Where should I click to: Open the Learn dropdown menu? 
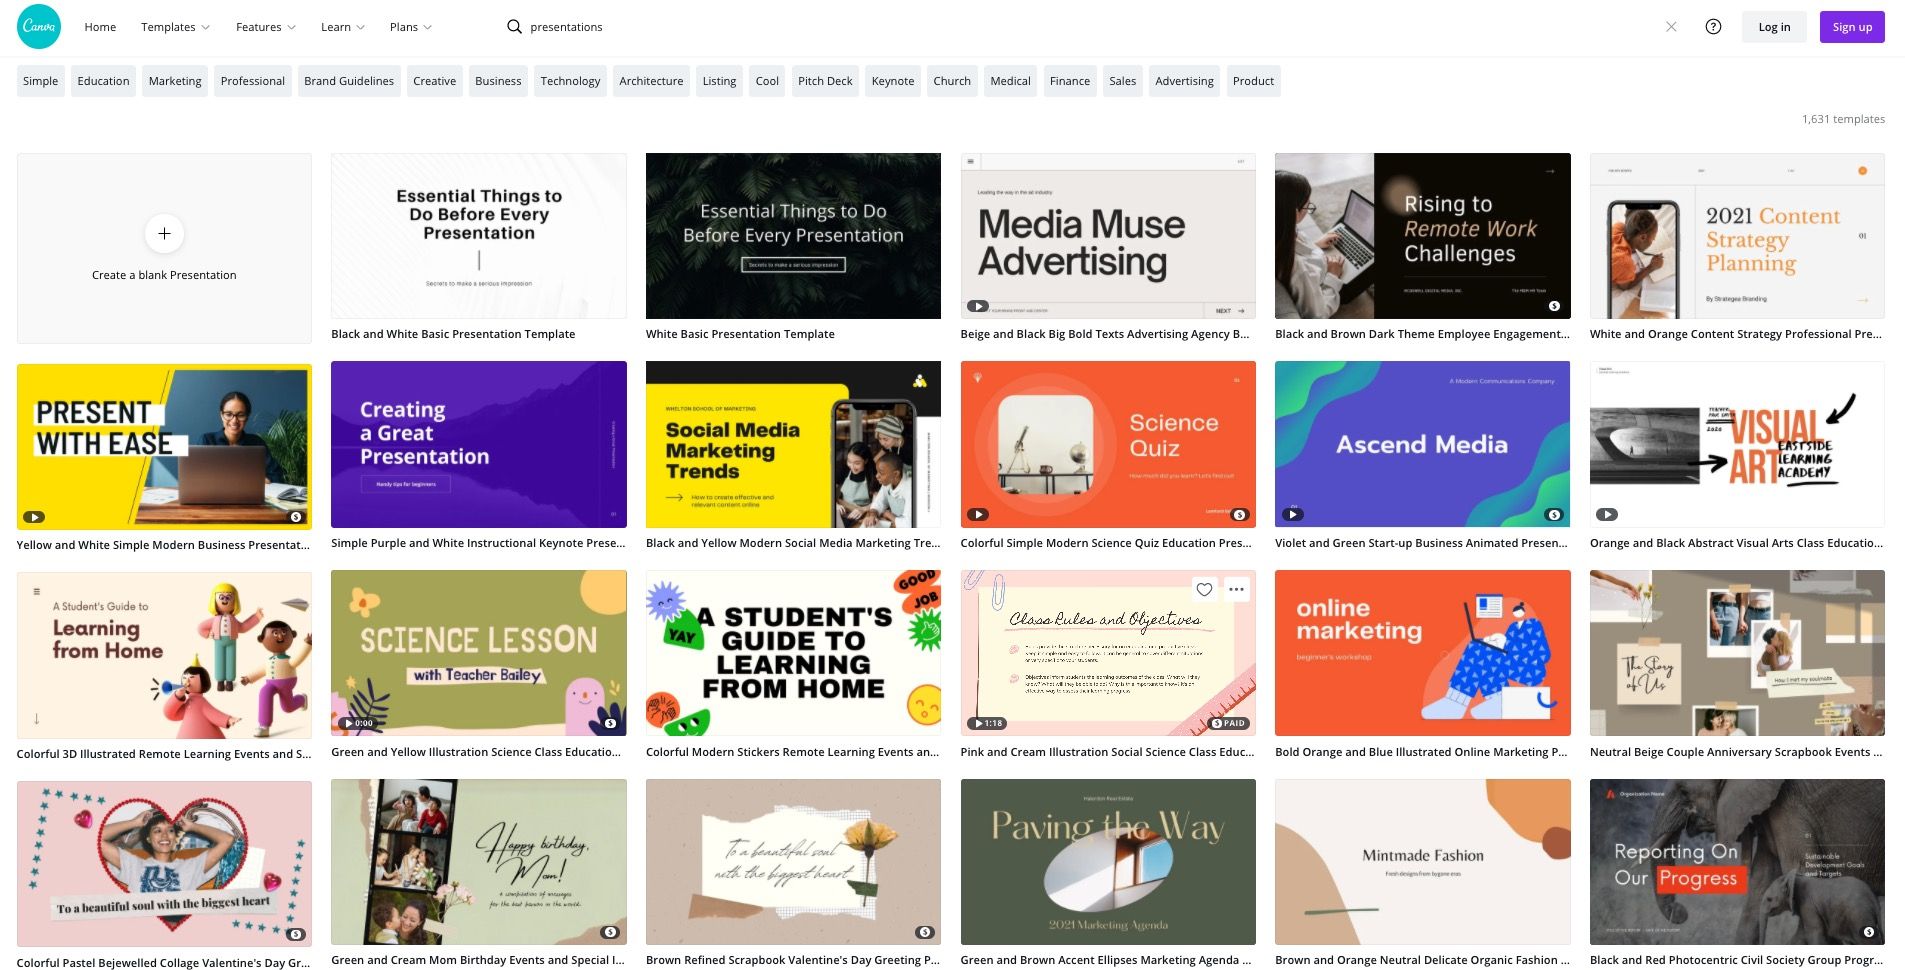341,27
